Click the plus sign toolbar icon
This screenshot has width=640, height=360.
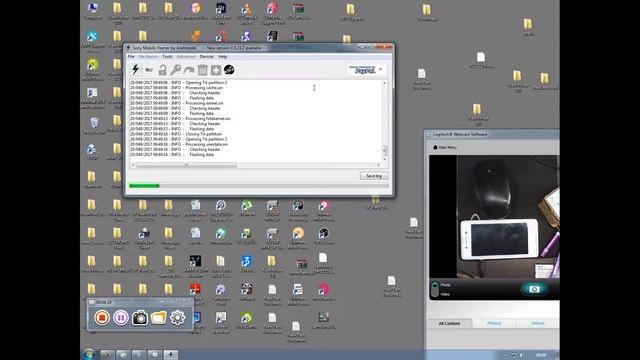coord(216,70)
